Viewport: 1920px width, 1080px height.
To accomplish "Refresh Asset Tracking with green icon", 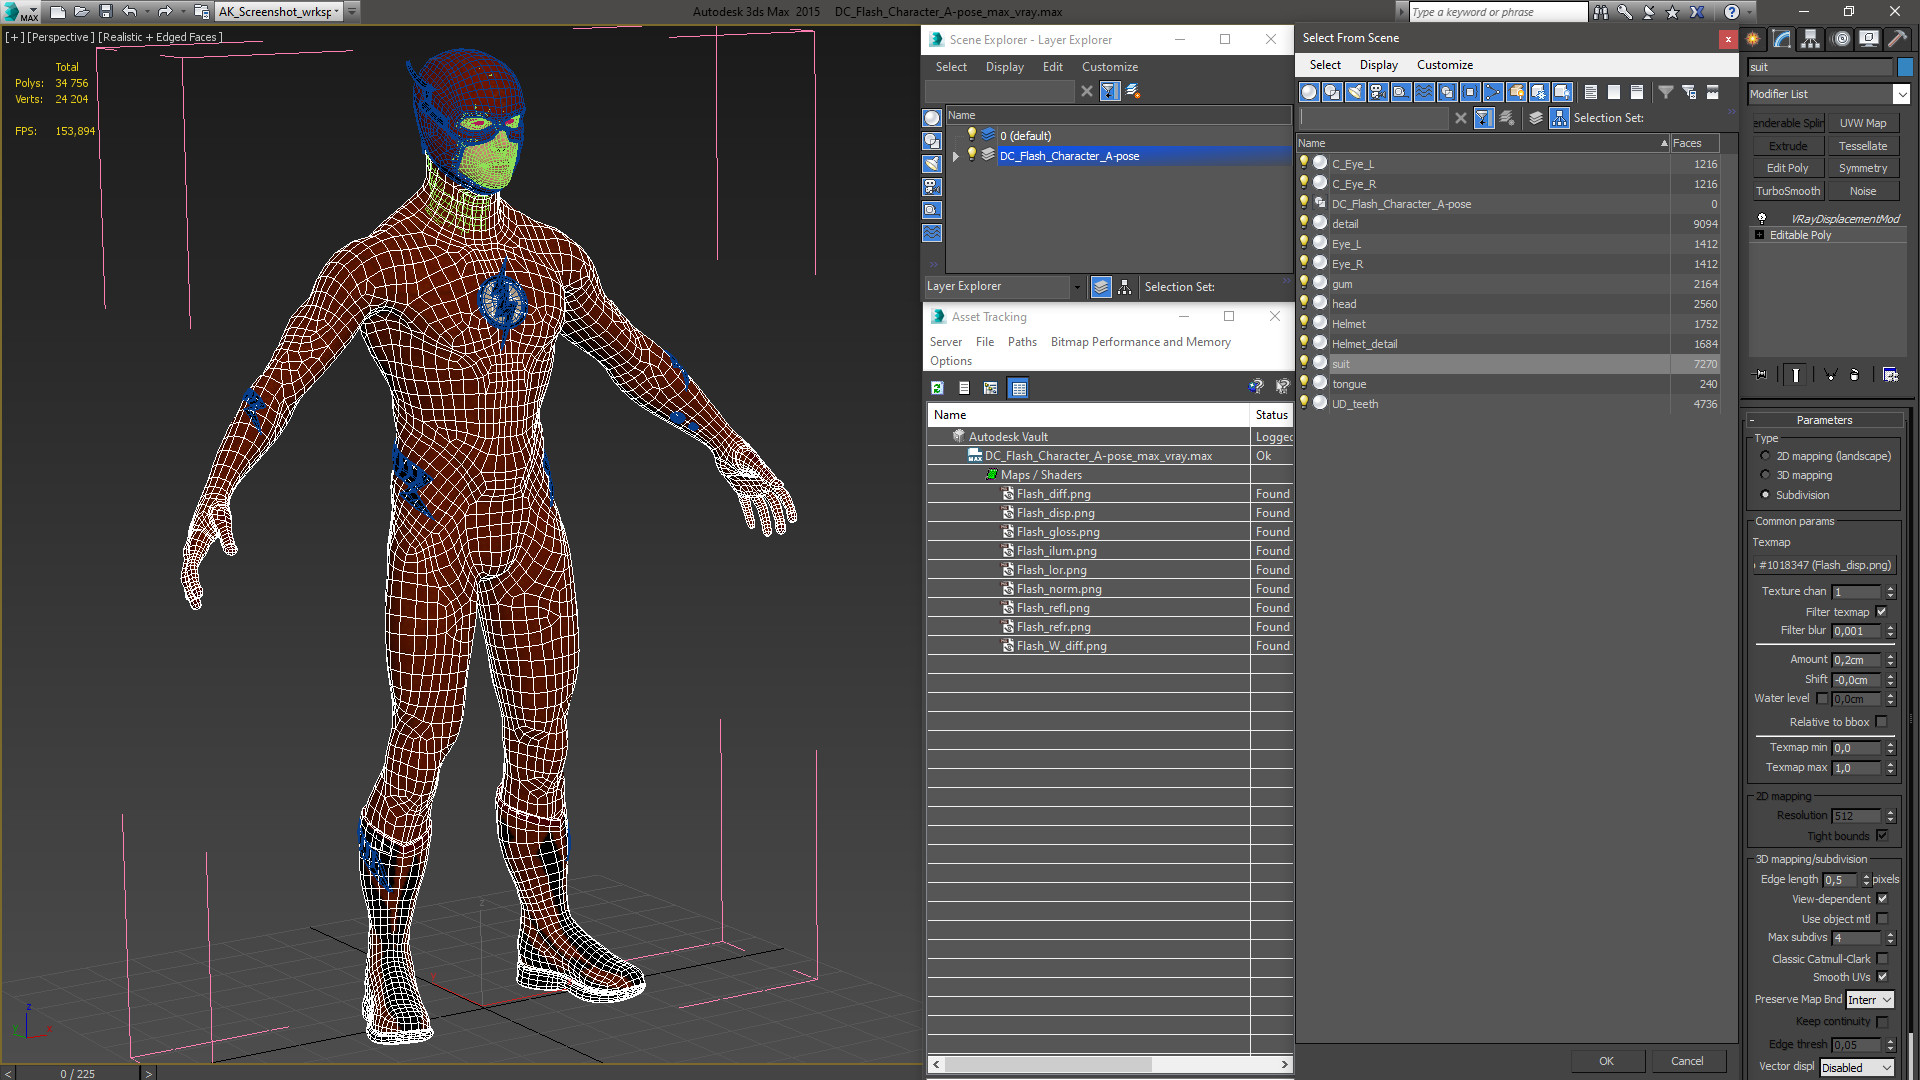I will point(937,388).
